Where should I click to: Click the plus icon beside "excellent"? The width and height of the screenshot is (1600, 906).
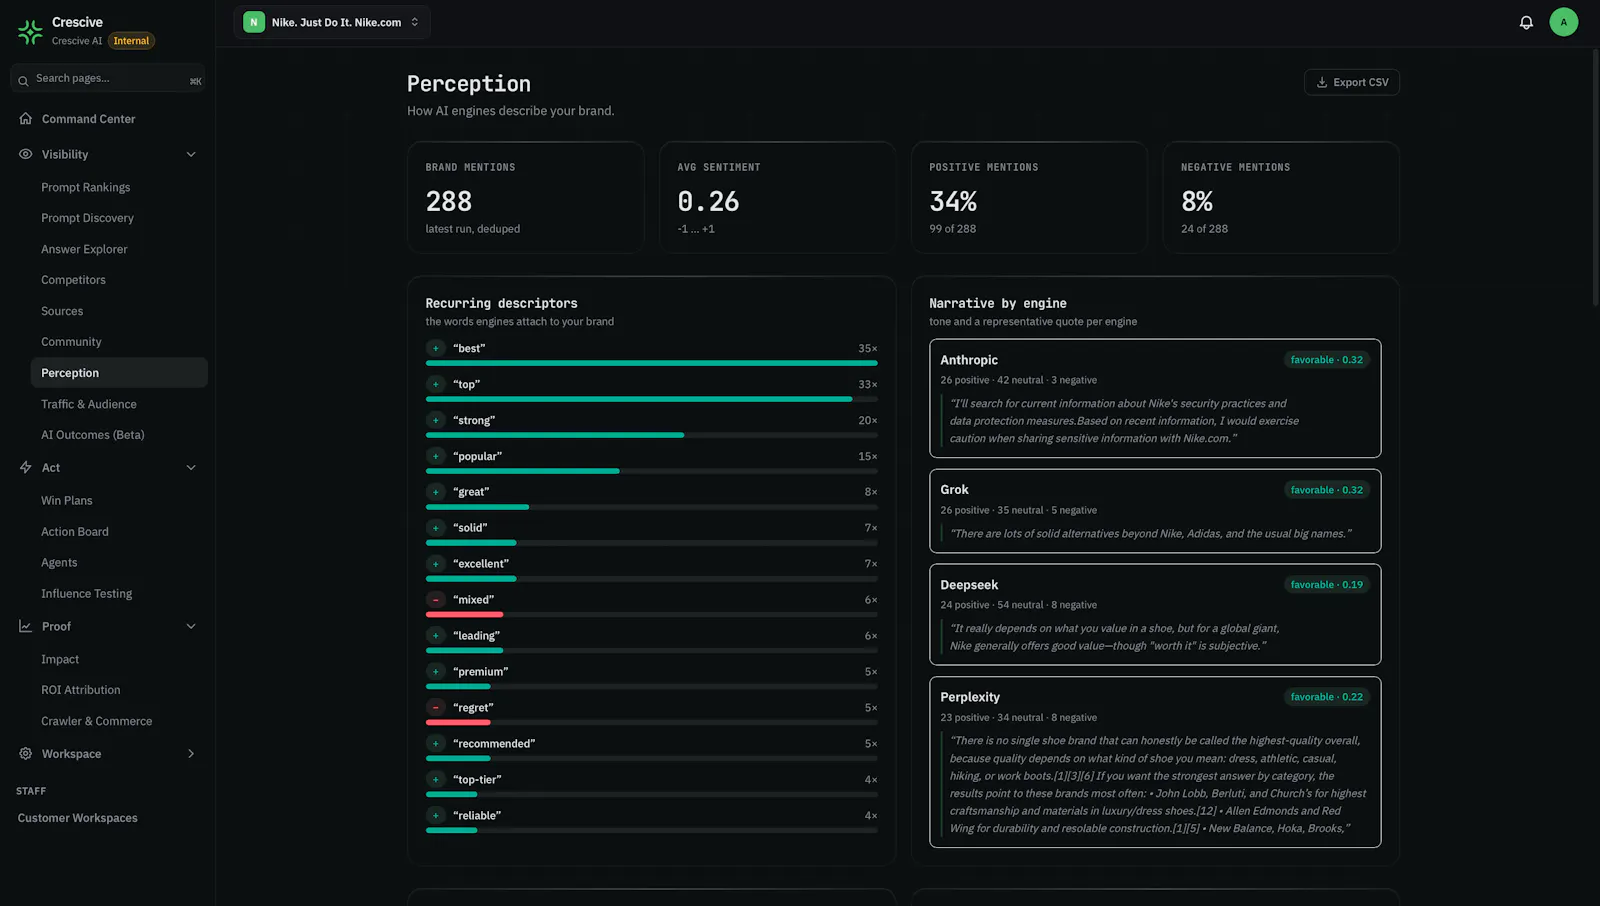tap(436, 564)
